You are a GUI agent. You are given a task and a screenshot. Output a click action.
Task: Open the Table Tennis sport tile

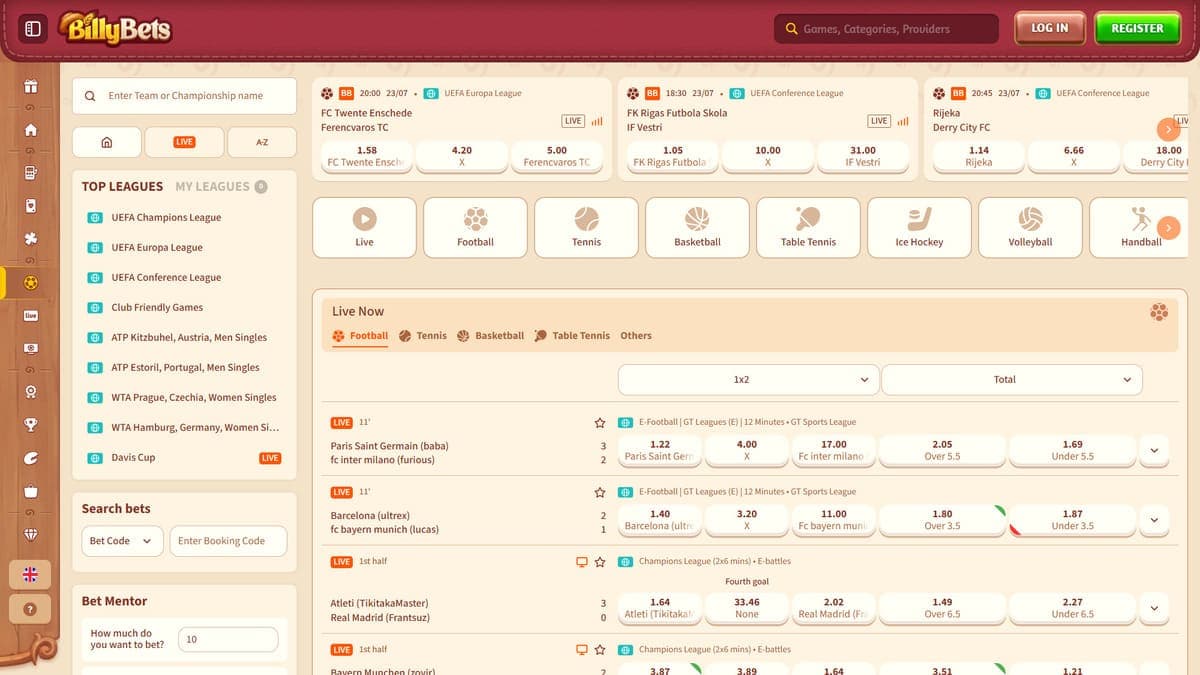[x=808, y=227]
